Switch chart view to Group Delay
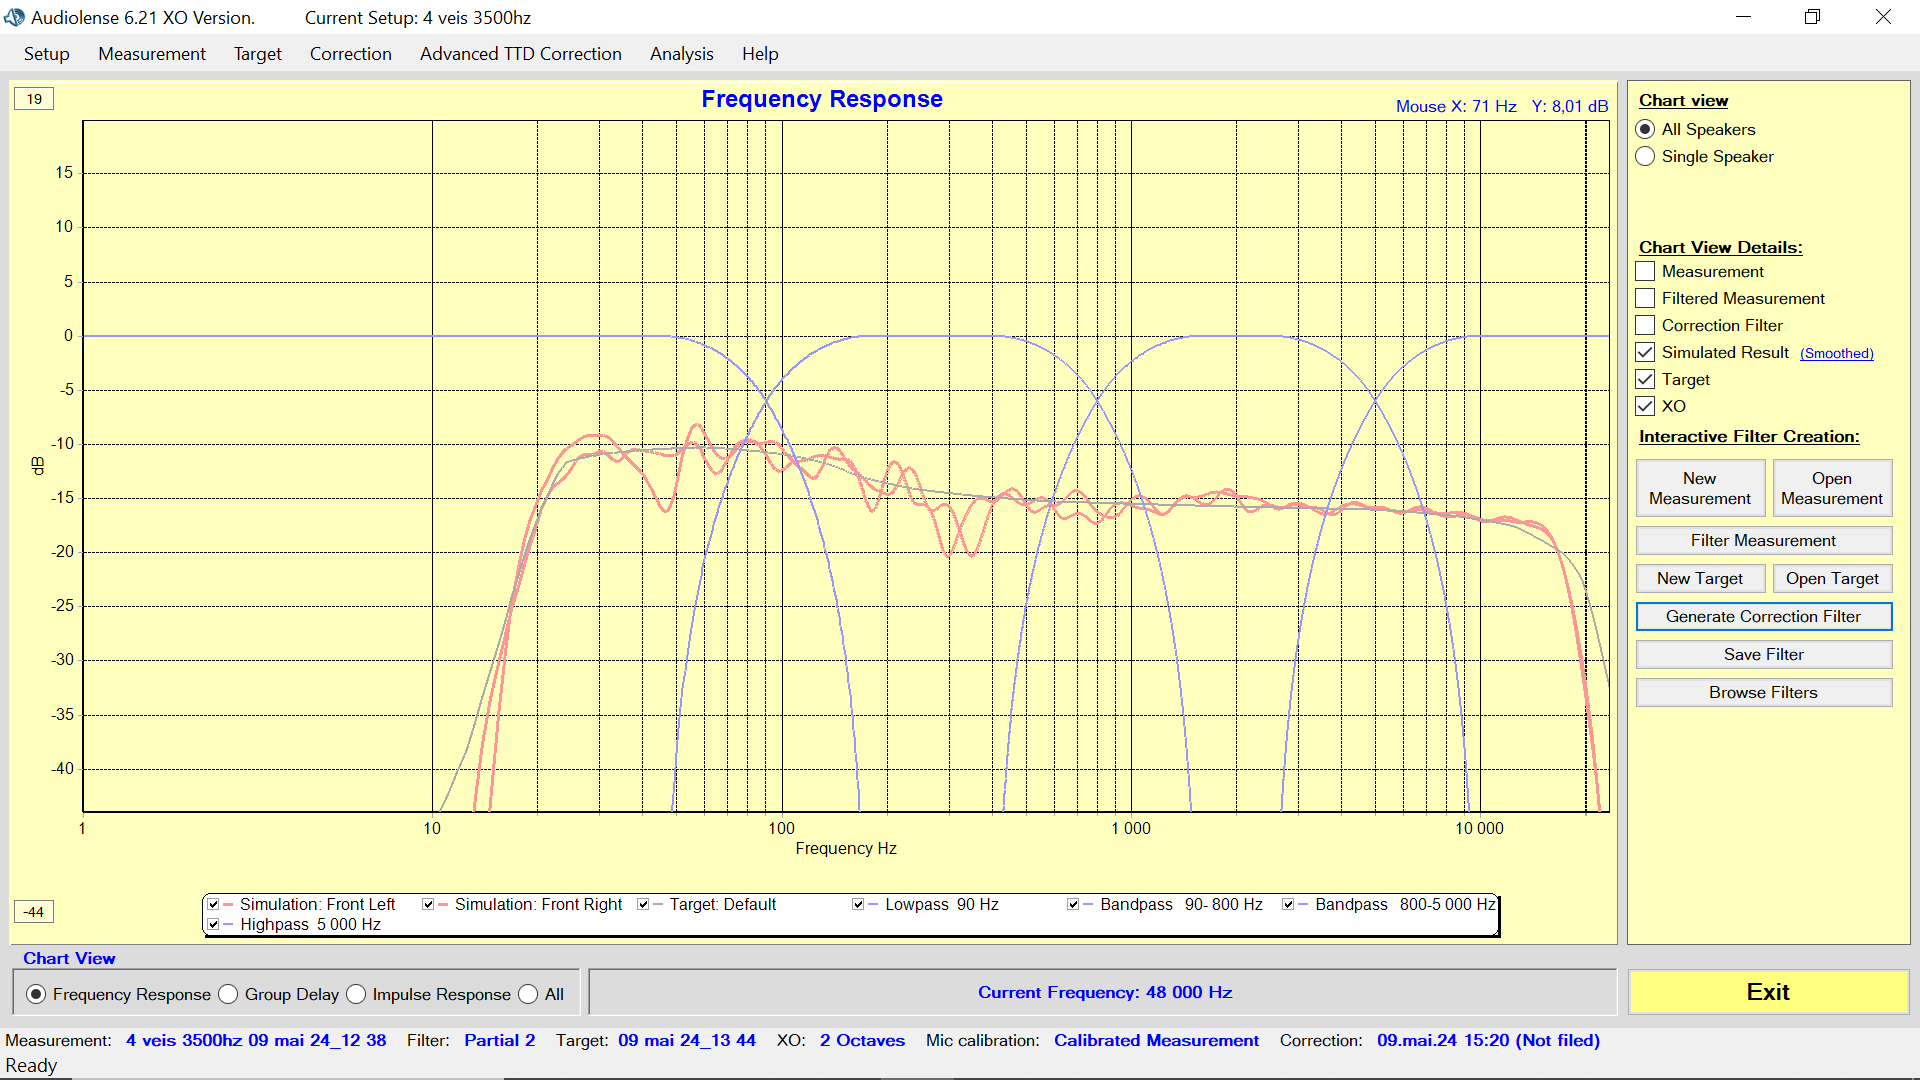This screenshot has width=1920, height=1080. (x=229, y=994)
